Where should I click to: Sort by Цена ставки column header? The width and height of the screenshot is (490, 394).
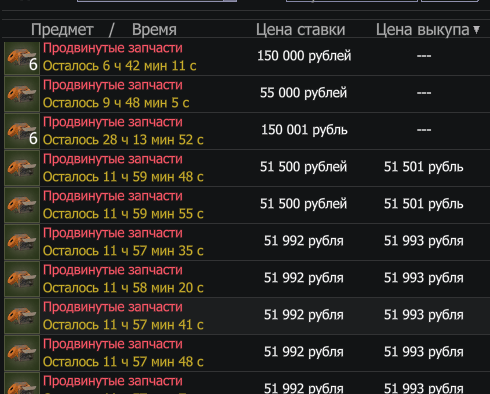[300, 30]
